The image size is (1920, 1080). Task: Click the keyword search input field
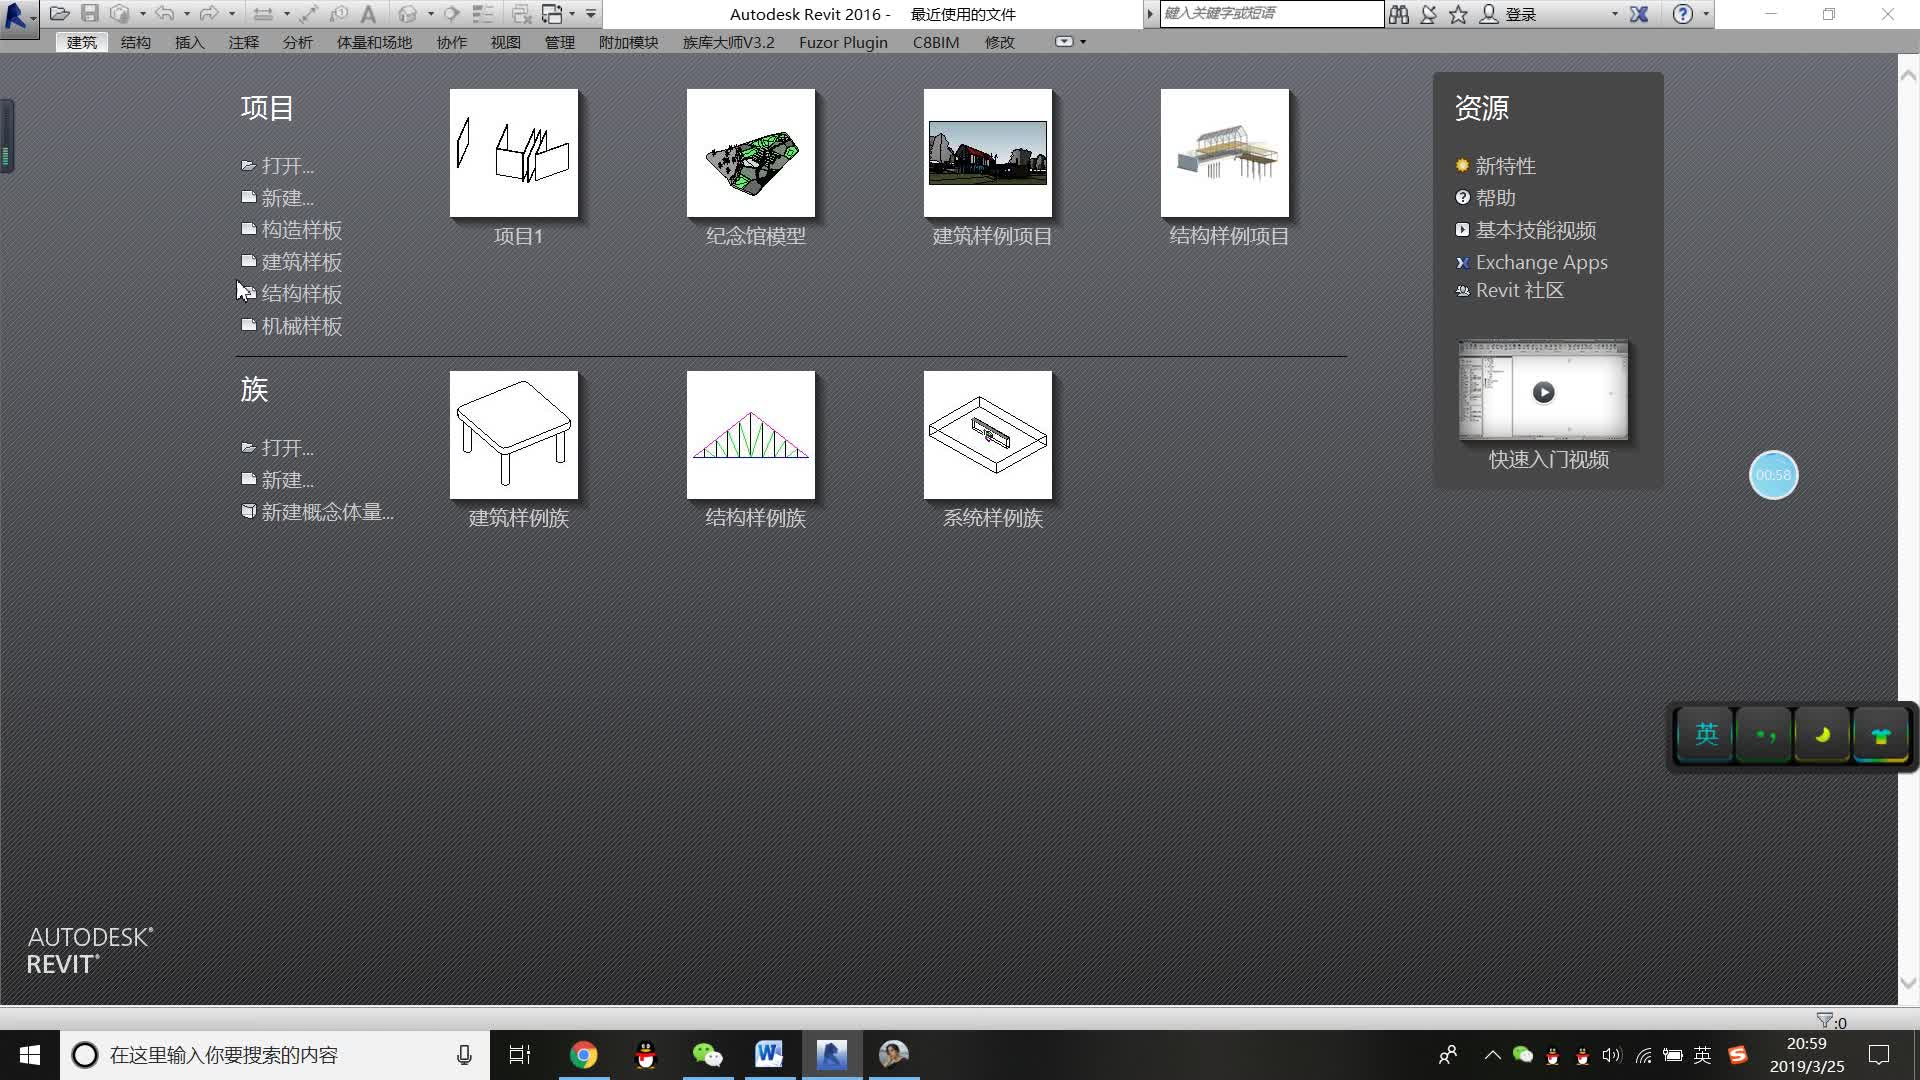1271,13
